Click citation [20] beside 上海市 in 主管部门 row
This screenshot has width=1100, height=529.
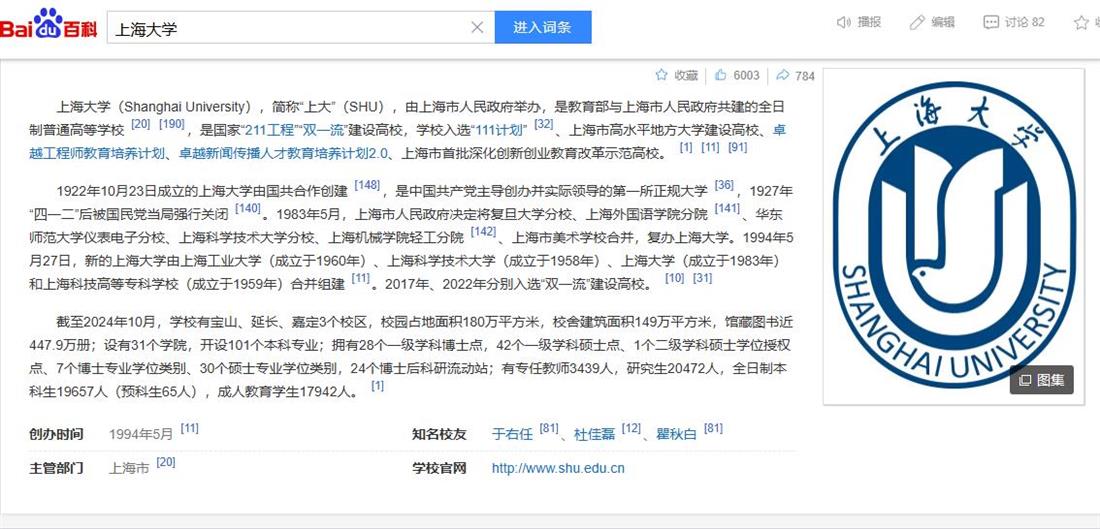pos(166,462)
